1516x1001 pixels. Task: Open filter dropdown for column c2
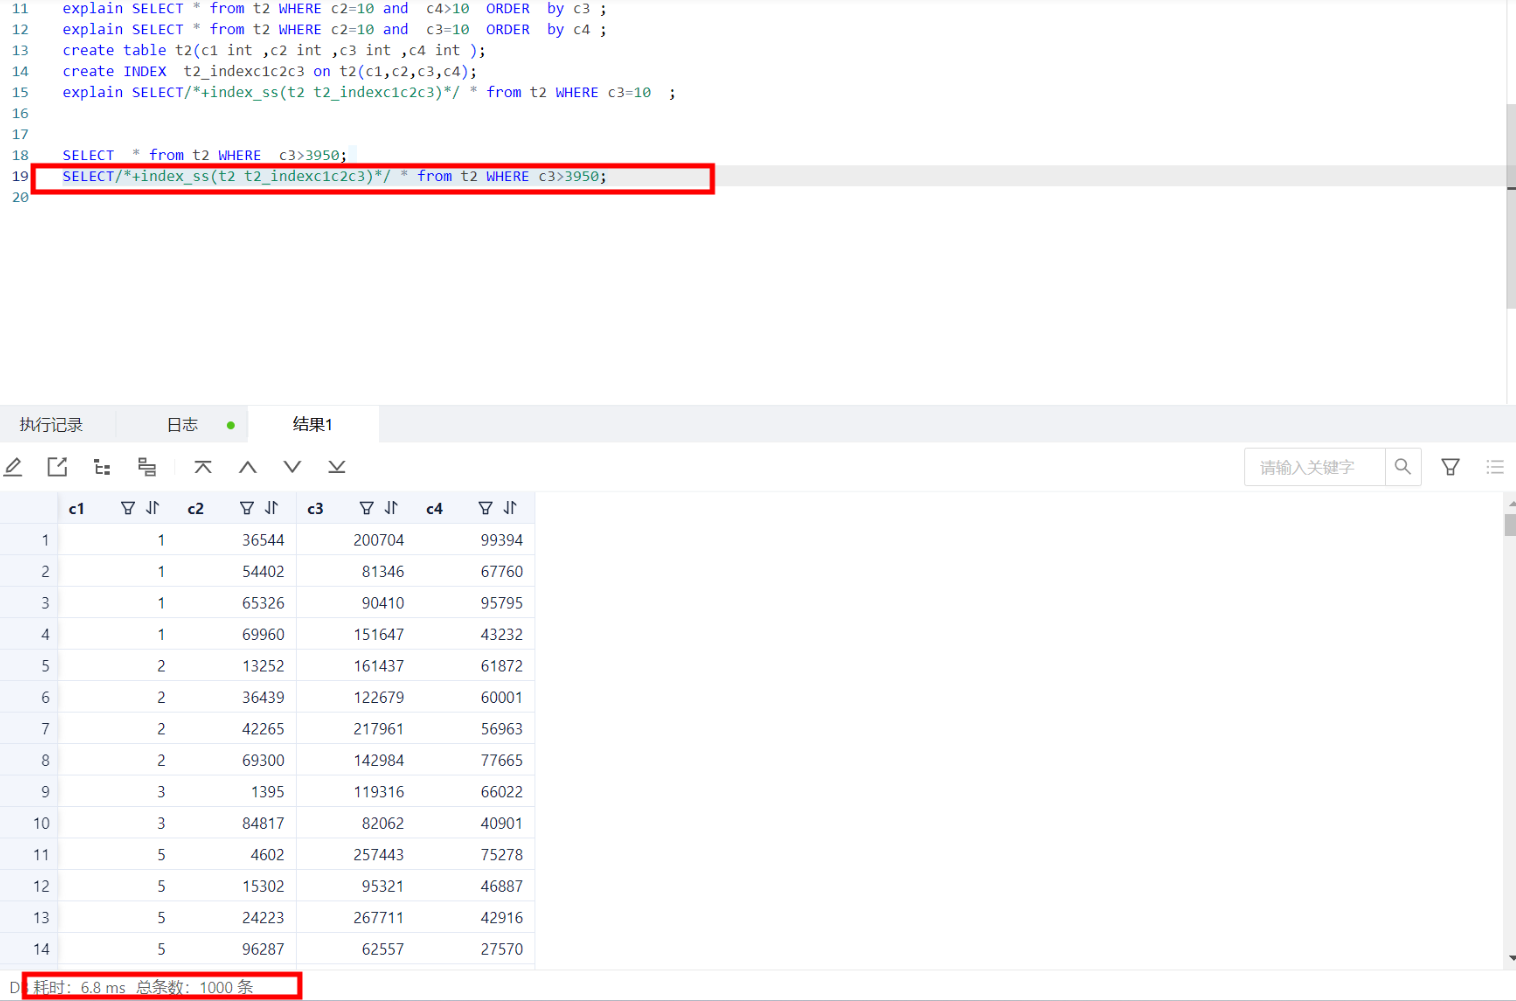(x=247, y=508)
